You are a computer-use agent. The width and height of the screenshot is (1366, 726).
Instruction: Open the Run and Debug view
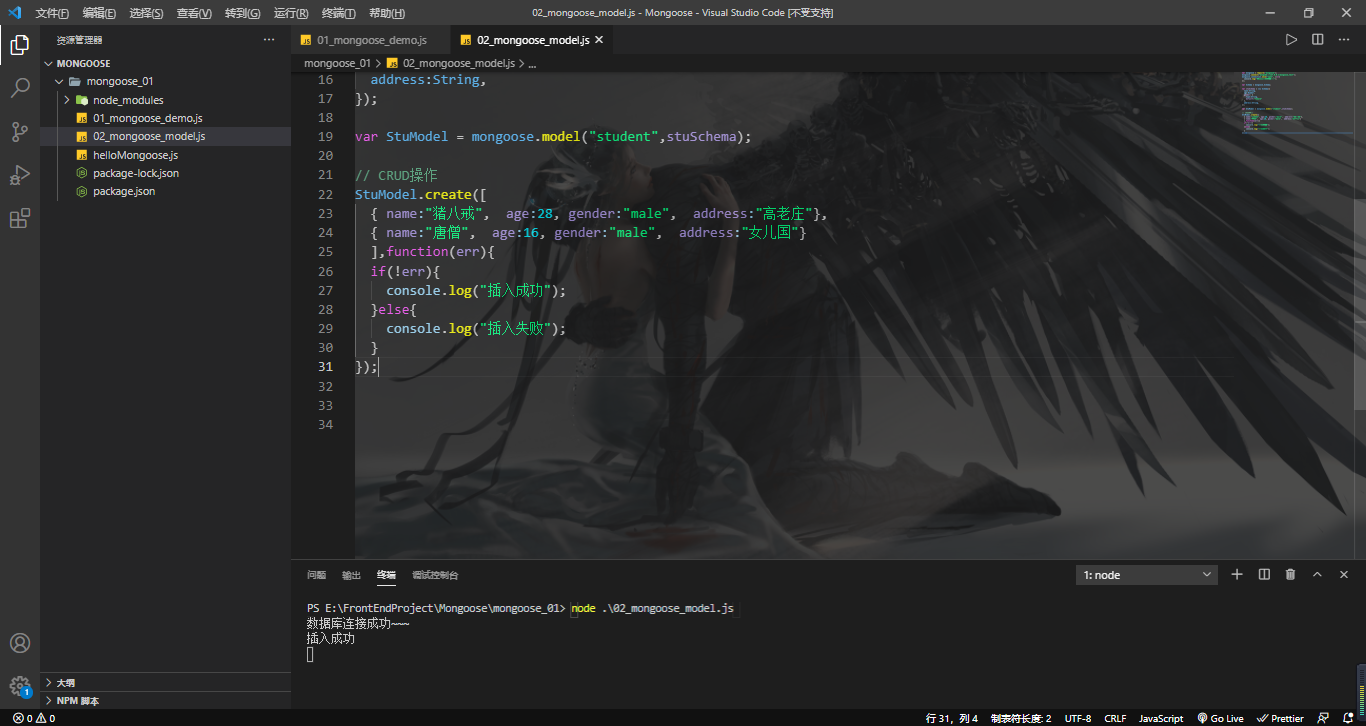click(x=20, y=175)
